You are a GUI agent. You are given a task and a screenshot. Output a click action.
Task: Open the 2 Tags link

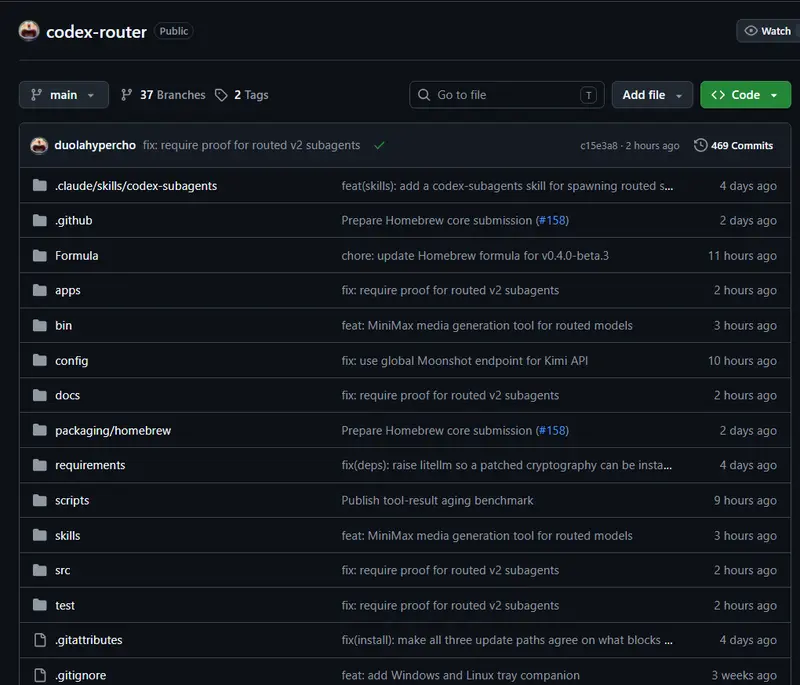click(x=241, y=95)
